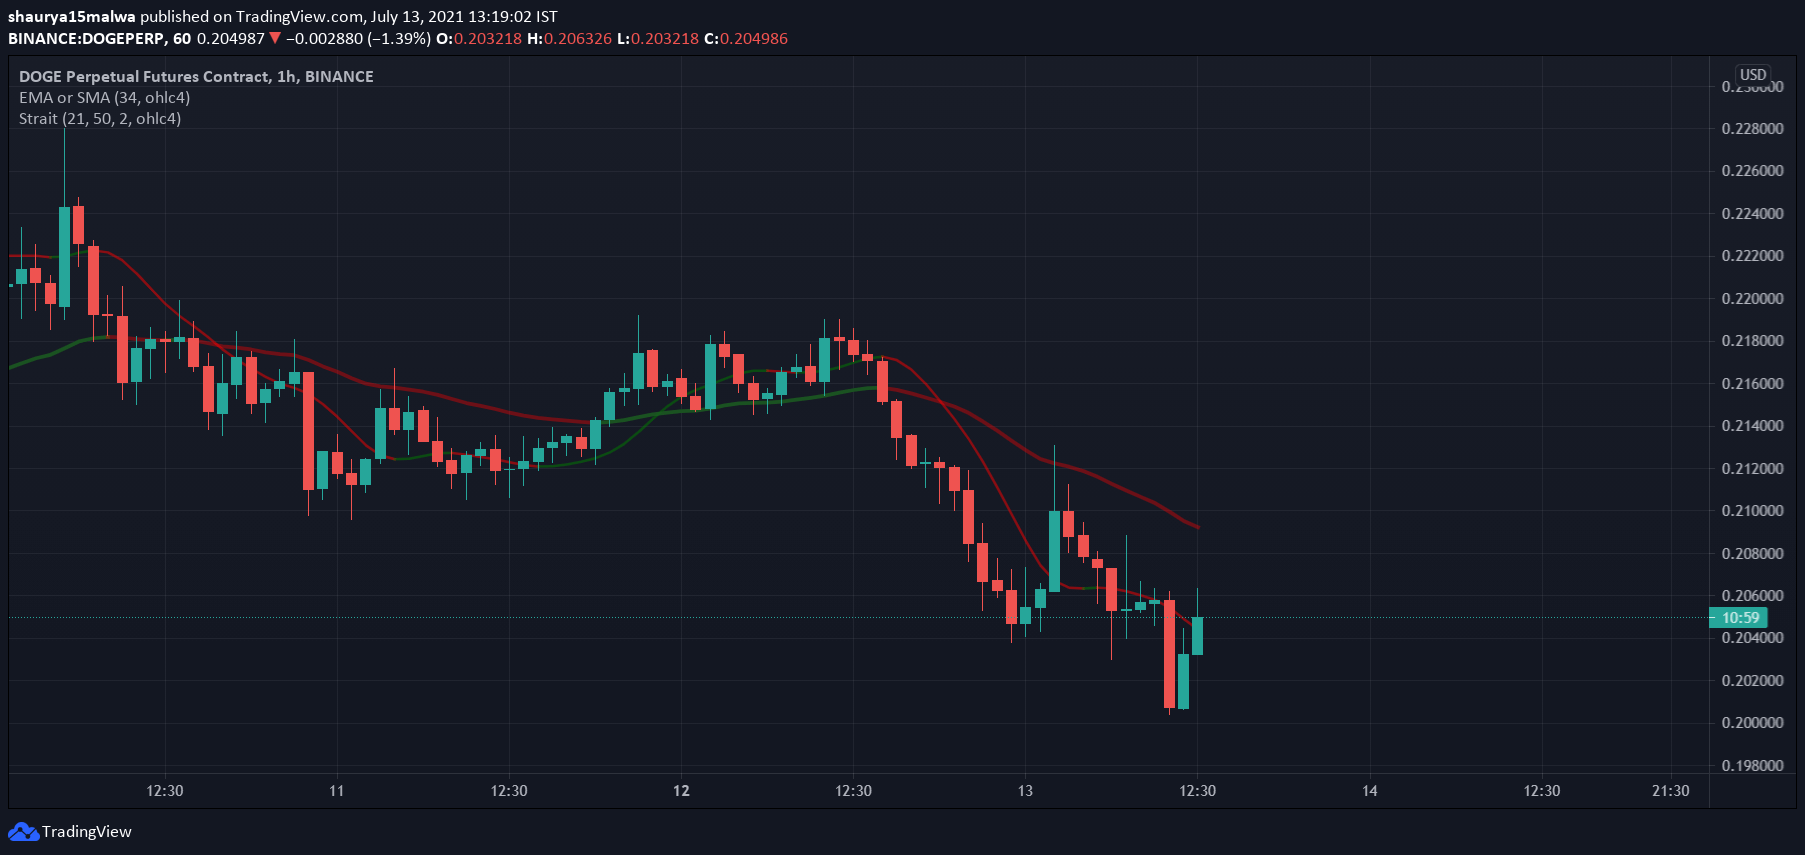Click the 0.222000 price axis label
1805x855 pixels.
1752,256
